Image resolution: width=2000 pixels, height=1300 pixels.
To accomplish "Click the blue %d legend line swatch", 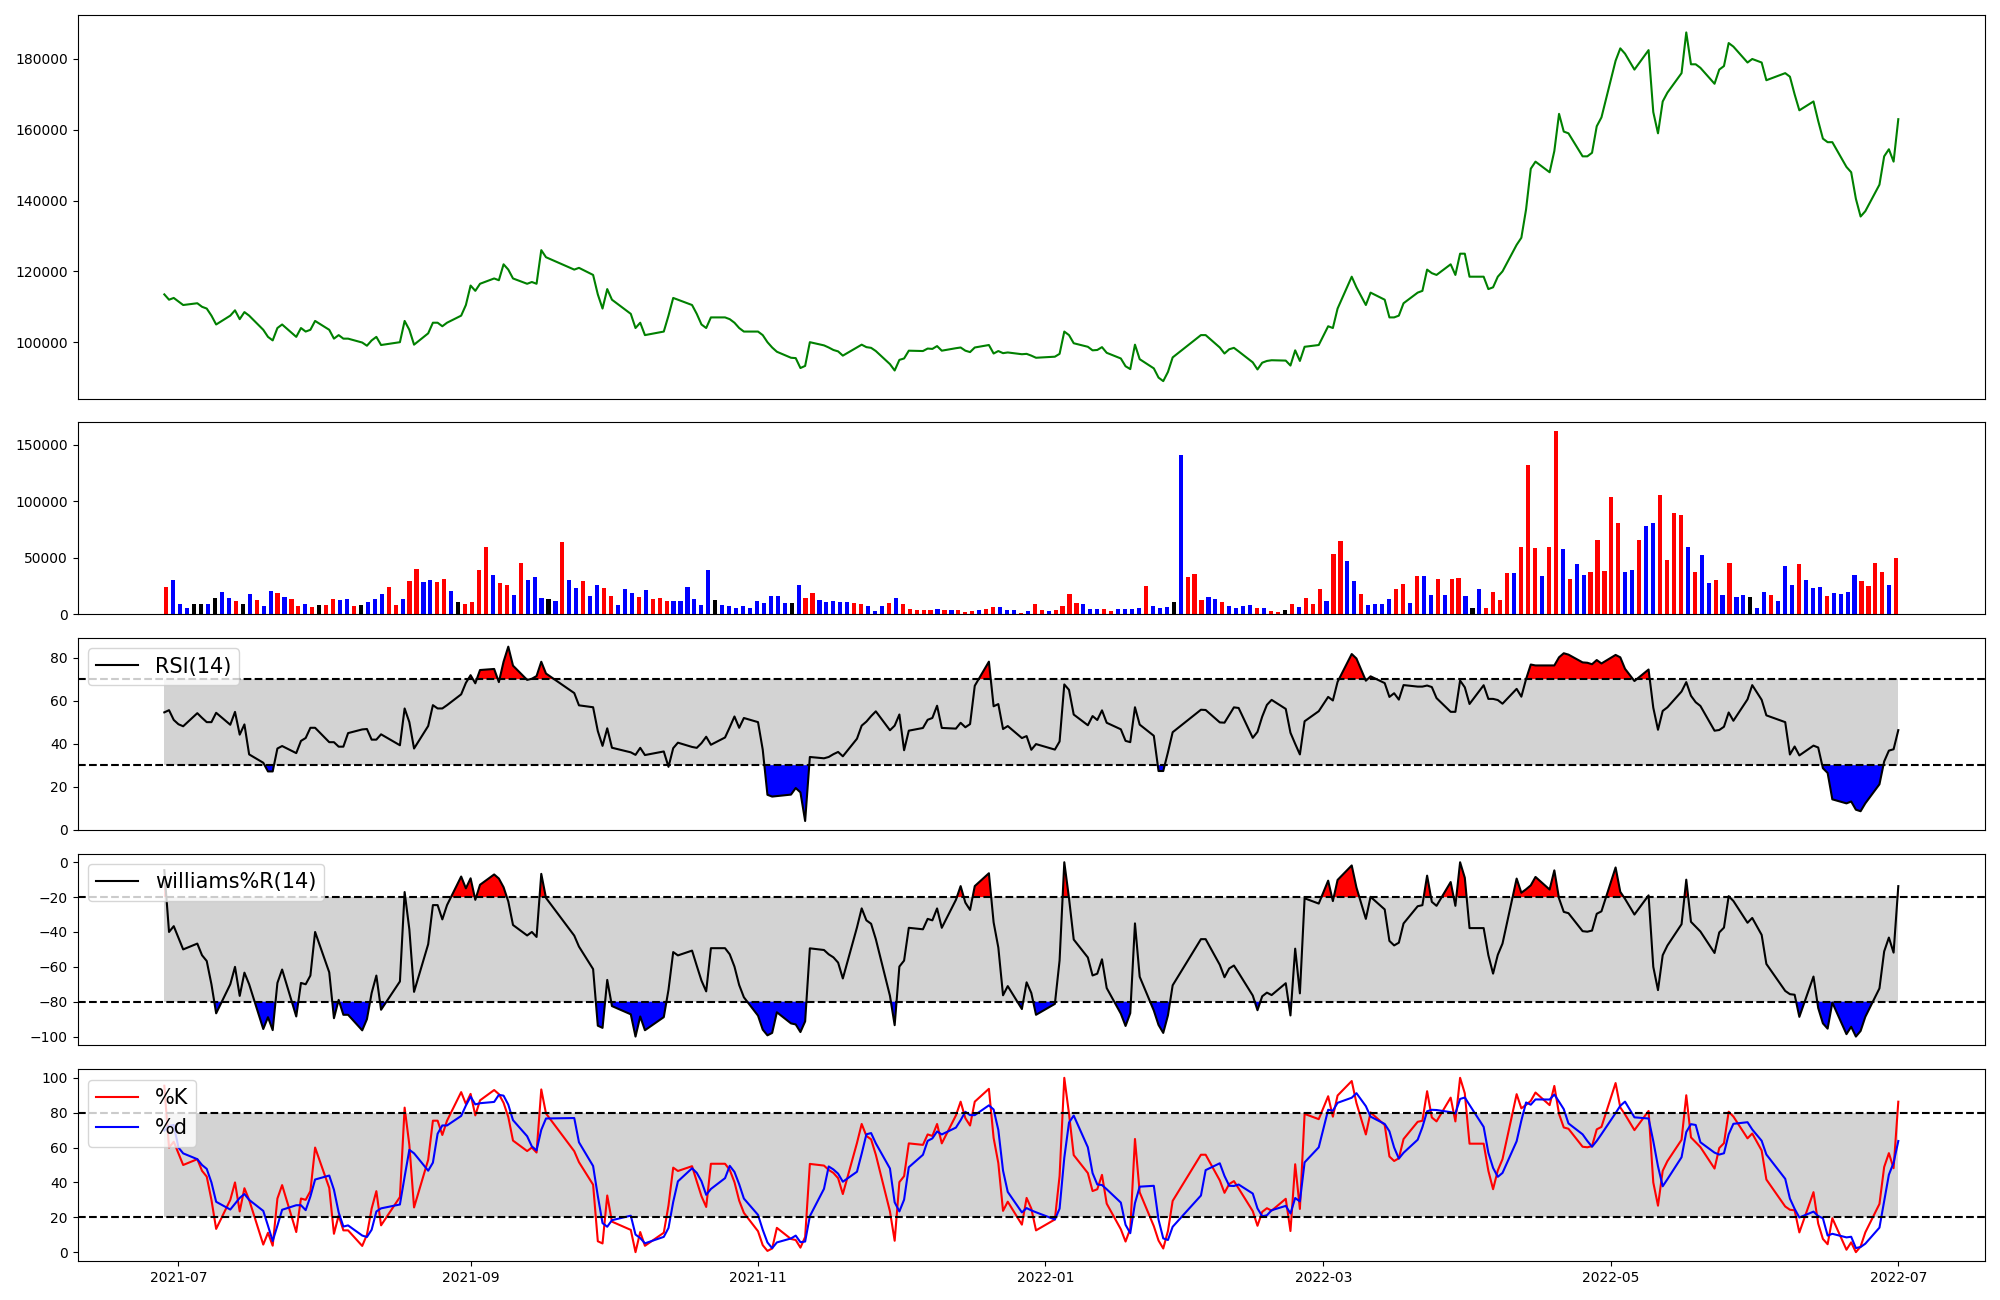I will [117, 1128].
